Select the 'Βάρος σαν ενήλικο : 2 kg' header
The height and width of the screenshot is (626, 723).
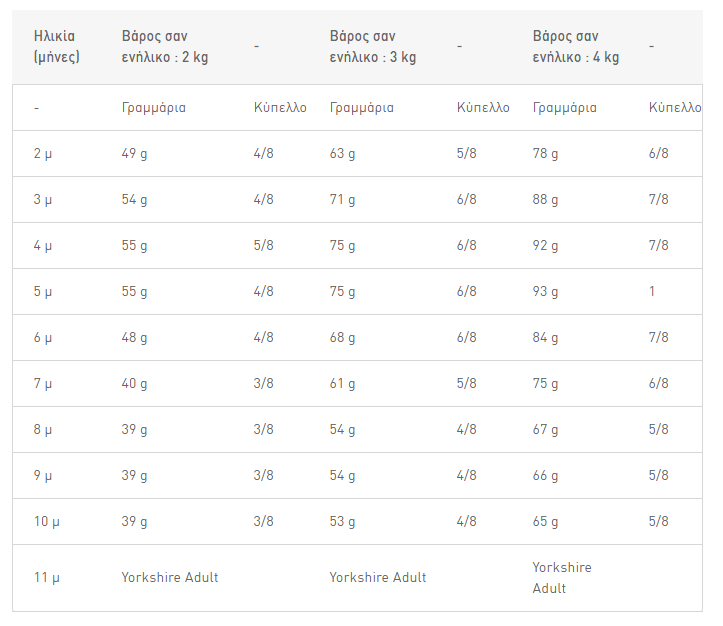click(165, 47)
